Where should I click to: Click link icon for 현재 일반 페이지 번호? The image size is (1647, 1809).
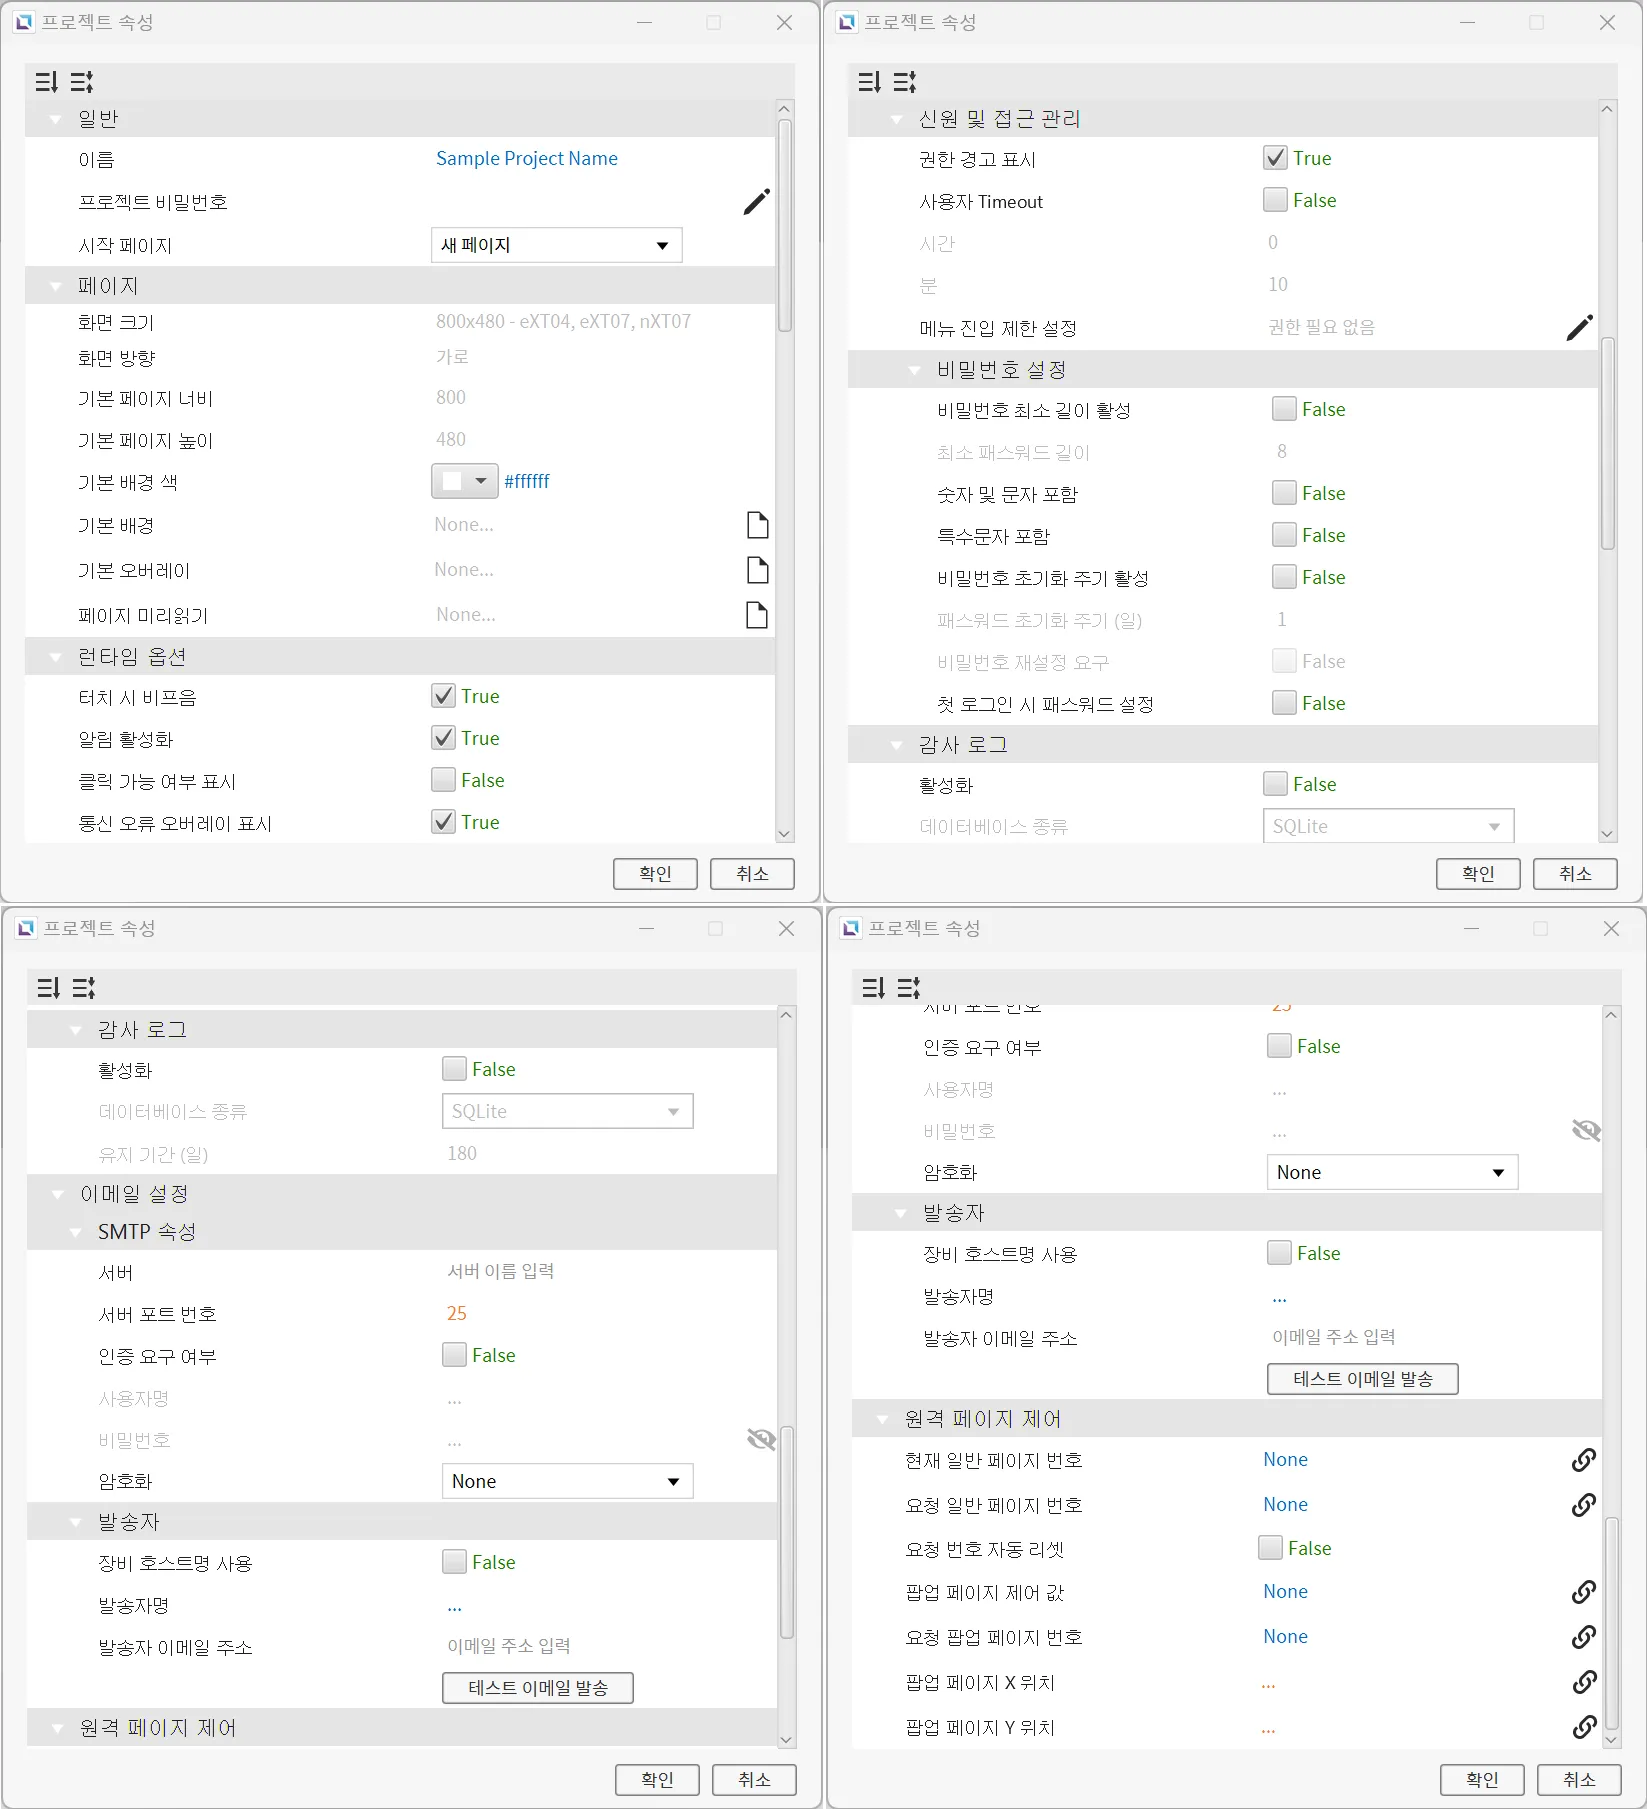click(x=1583, y=1460)
